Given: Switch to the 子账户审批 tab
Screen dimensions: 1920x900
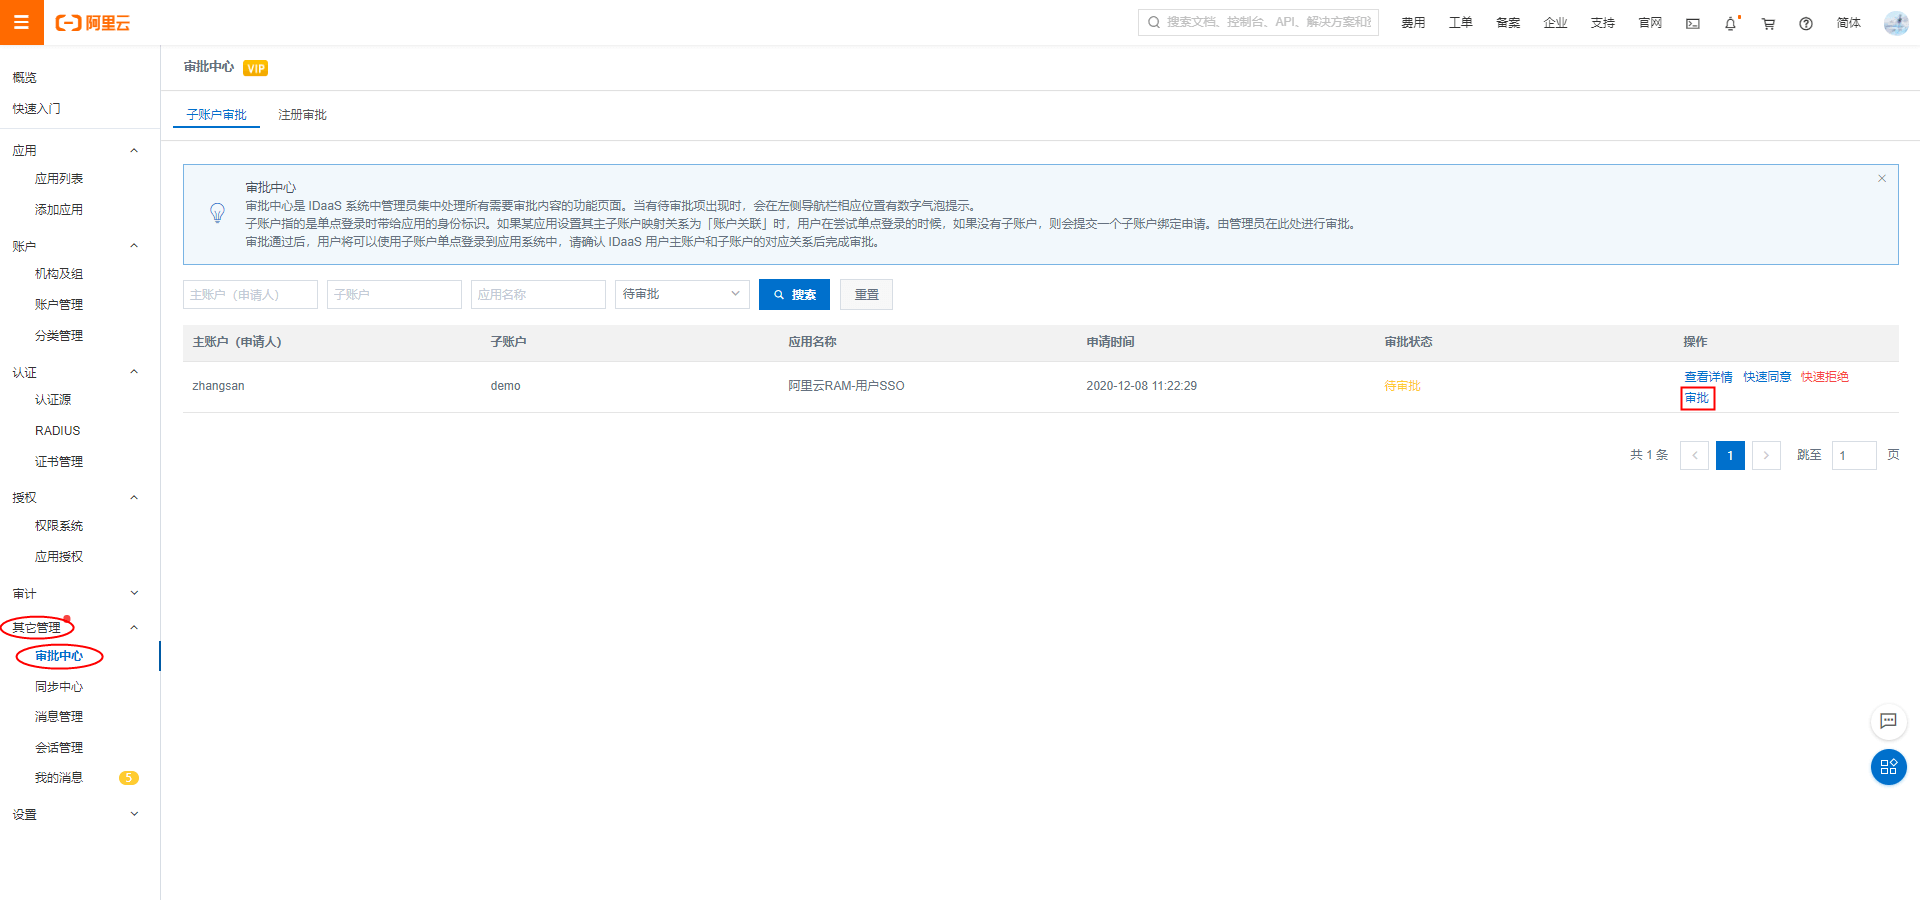Looking at the screenshot, I should (x=216, y=115).
